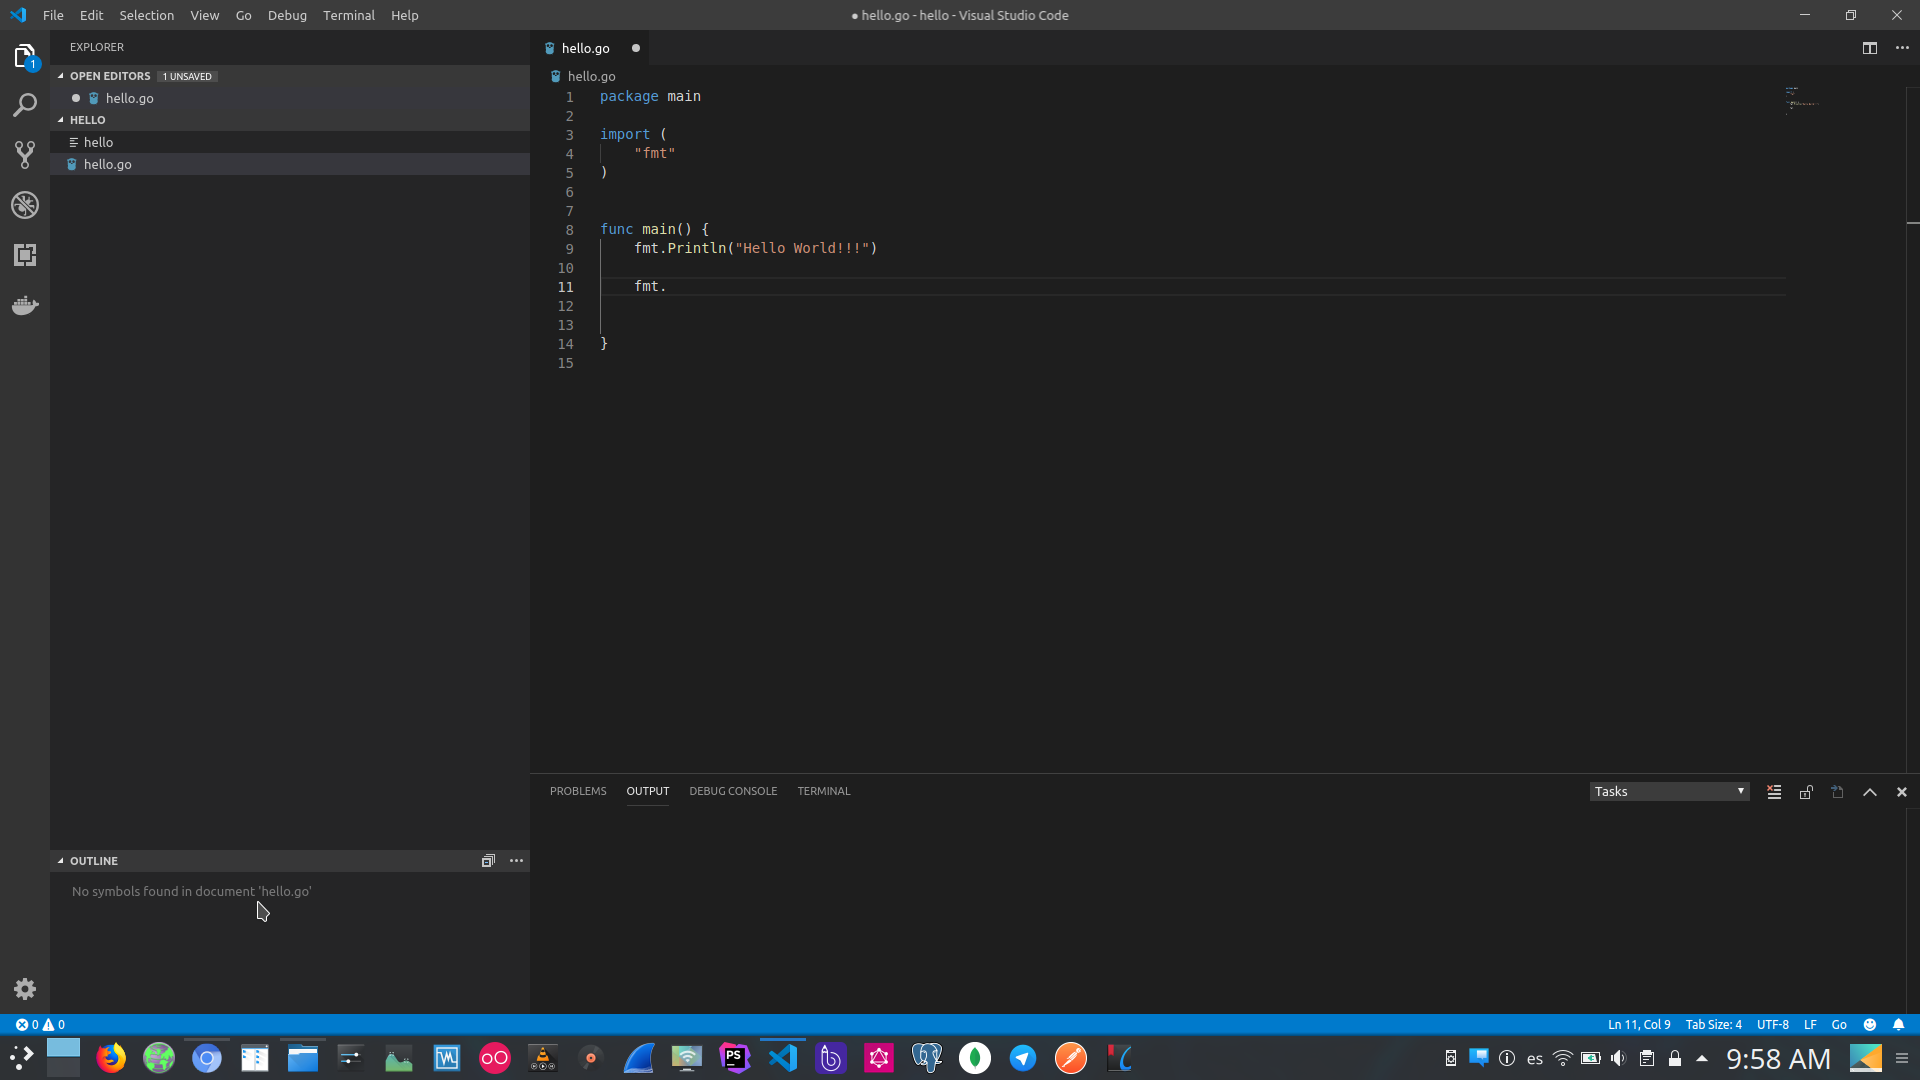Collapse the HELLO folder in Explorer
The image size is (1920, 1080).
pyautogui.click(x=88, y=119)
